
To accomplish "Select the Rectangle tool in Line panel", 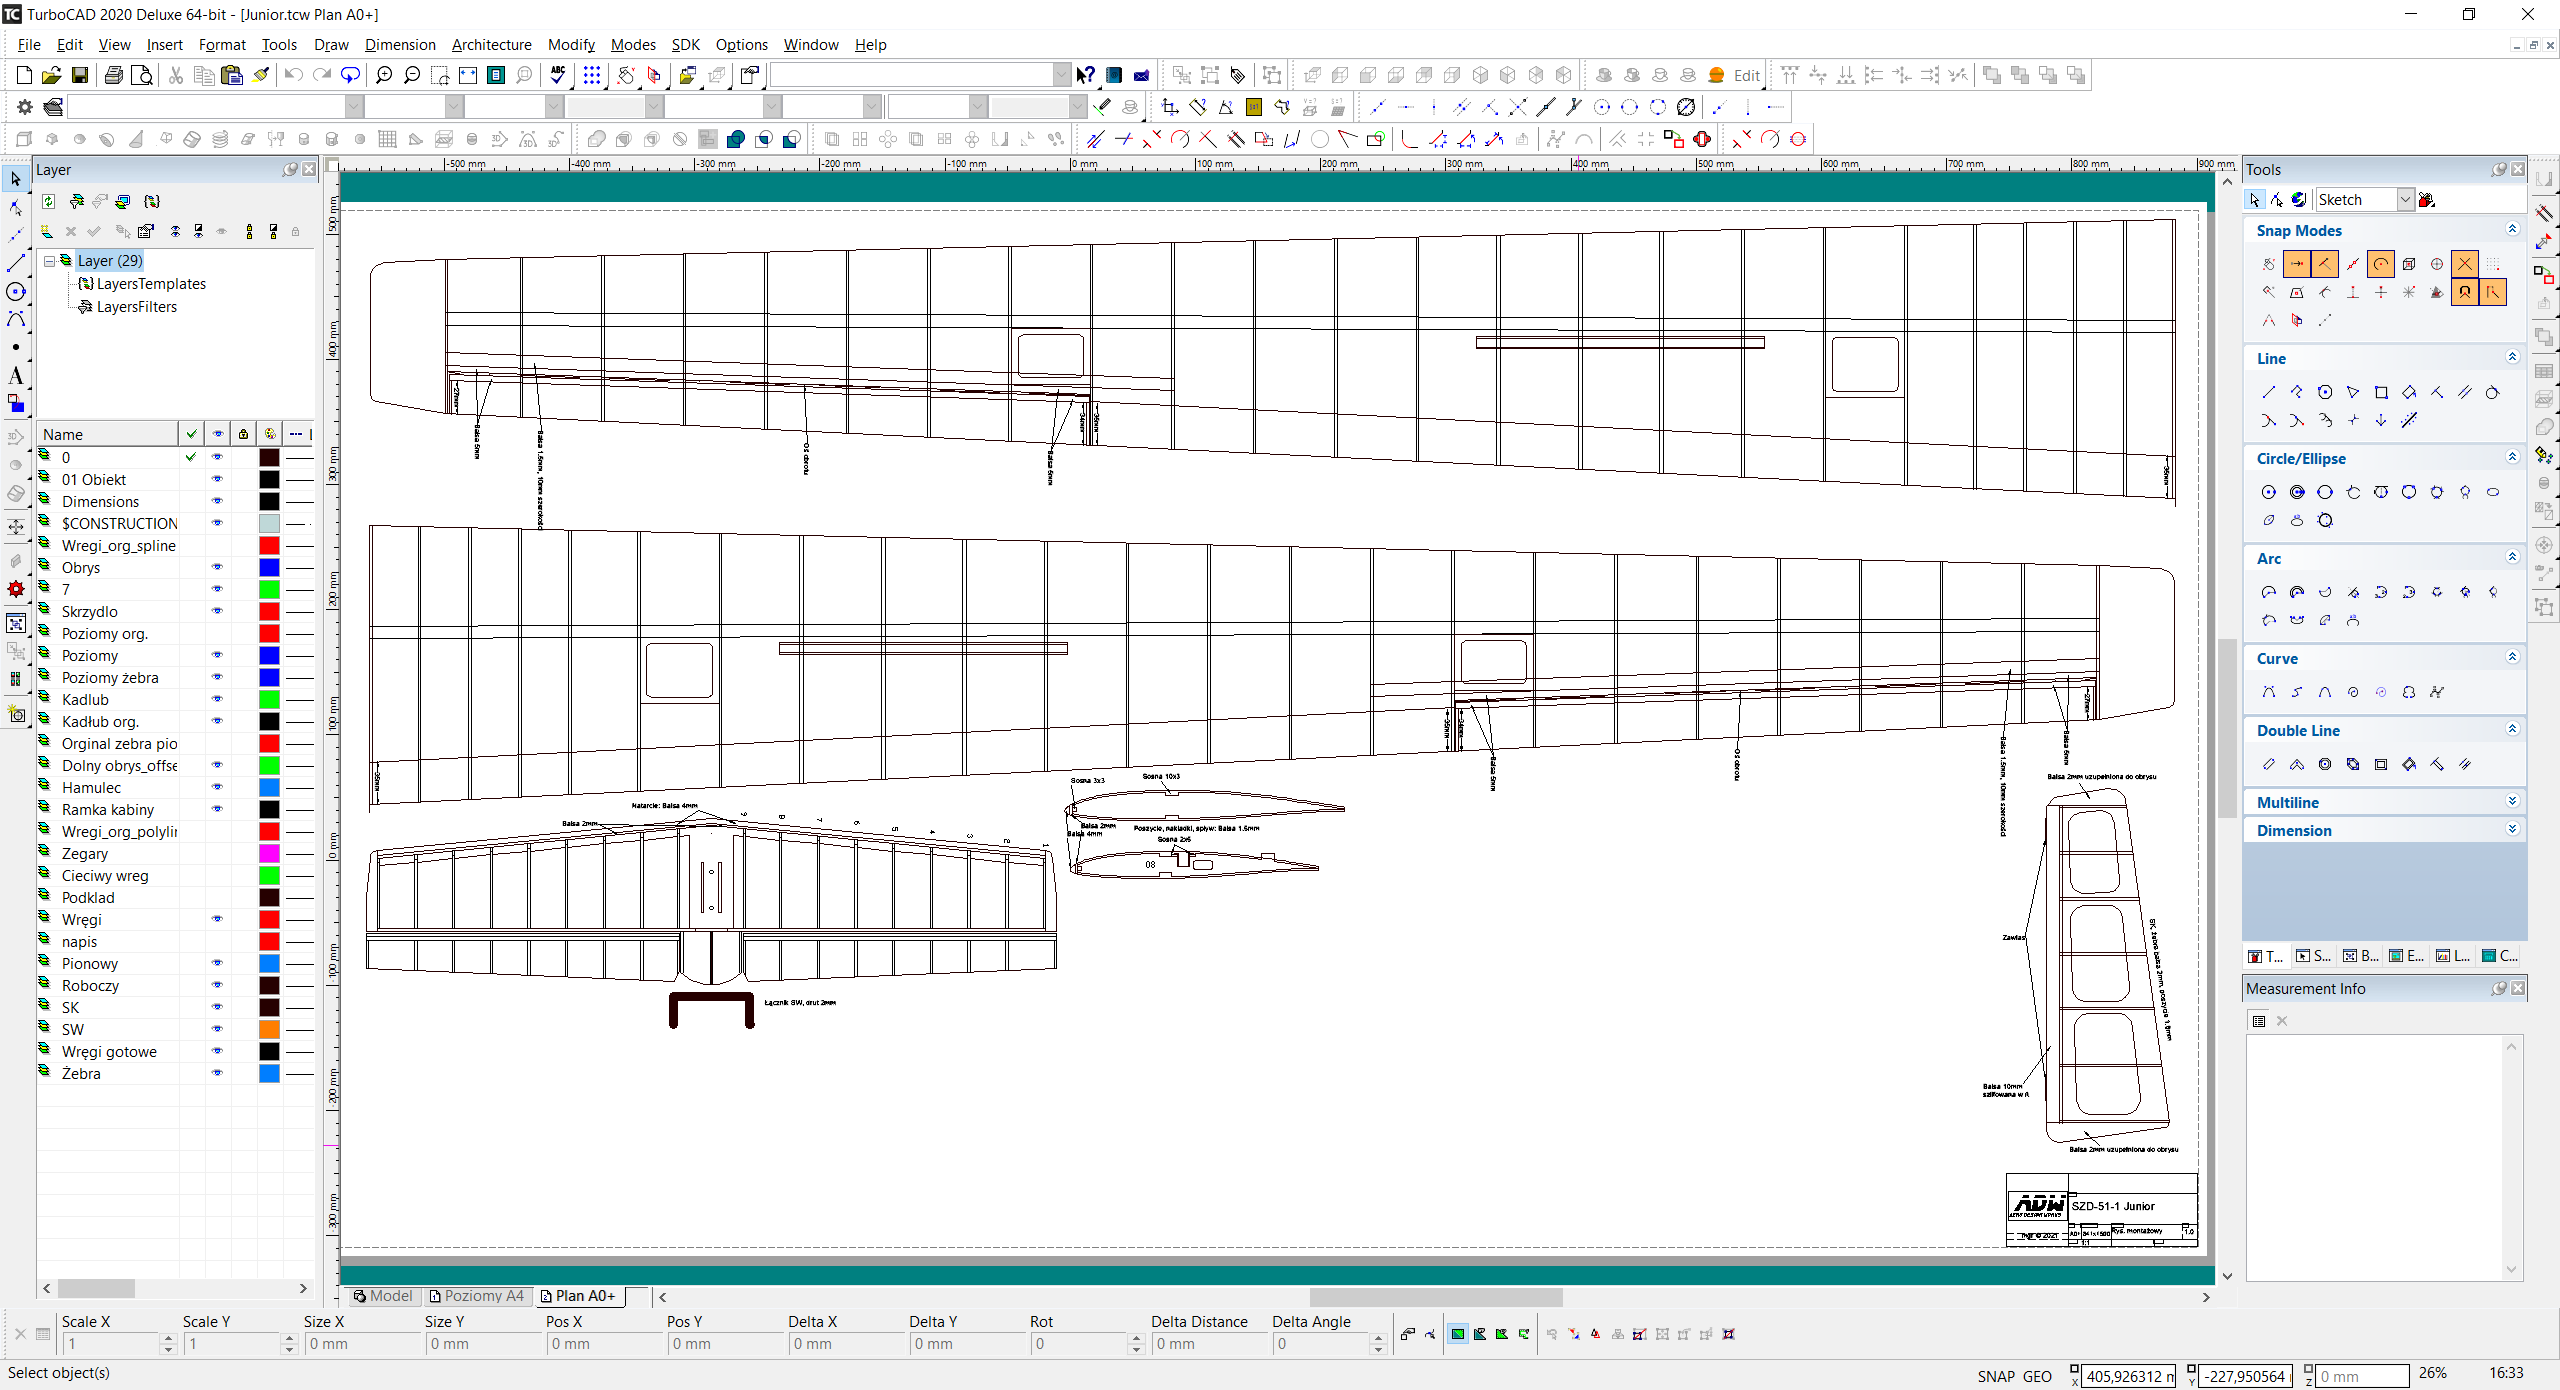I will pyautogui.click(x=2381, y=392).
